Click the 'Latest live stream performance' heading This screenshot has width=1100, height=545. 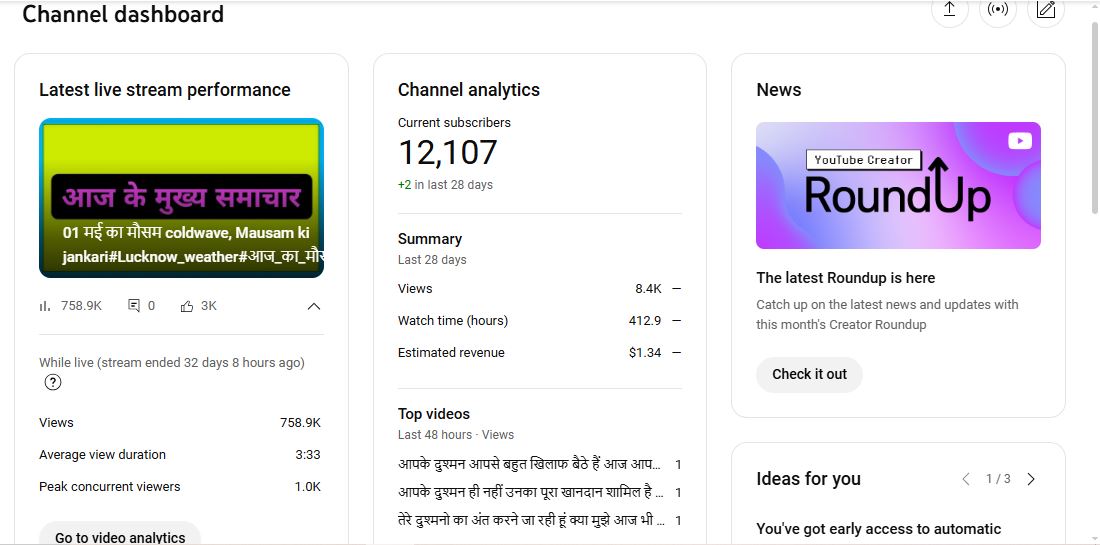(165, 90)
